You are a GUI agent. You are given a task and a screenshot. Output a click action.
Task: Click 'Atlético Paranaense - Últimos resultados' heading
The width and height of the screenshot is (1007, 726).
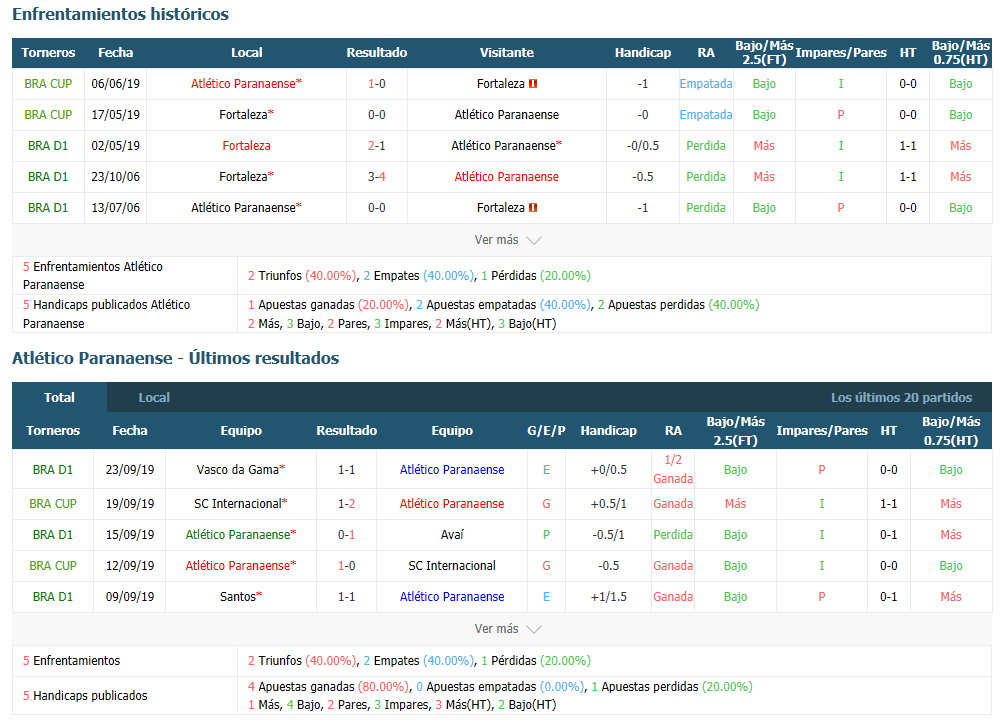175,358
